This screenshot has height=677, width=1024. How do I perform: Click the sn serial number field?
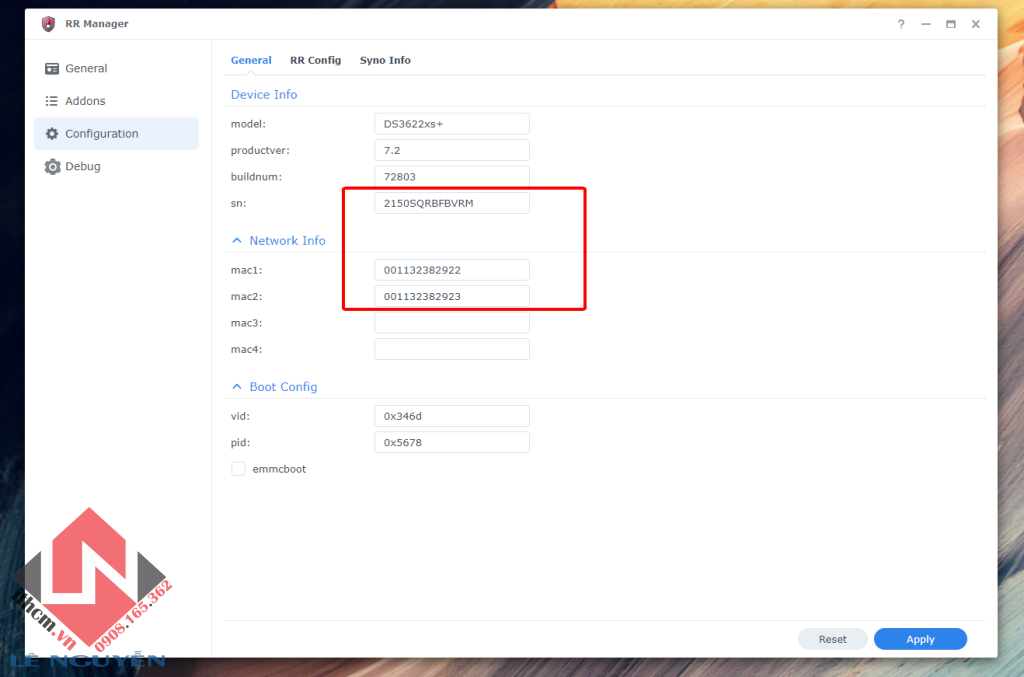(x=451, y=203)
